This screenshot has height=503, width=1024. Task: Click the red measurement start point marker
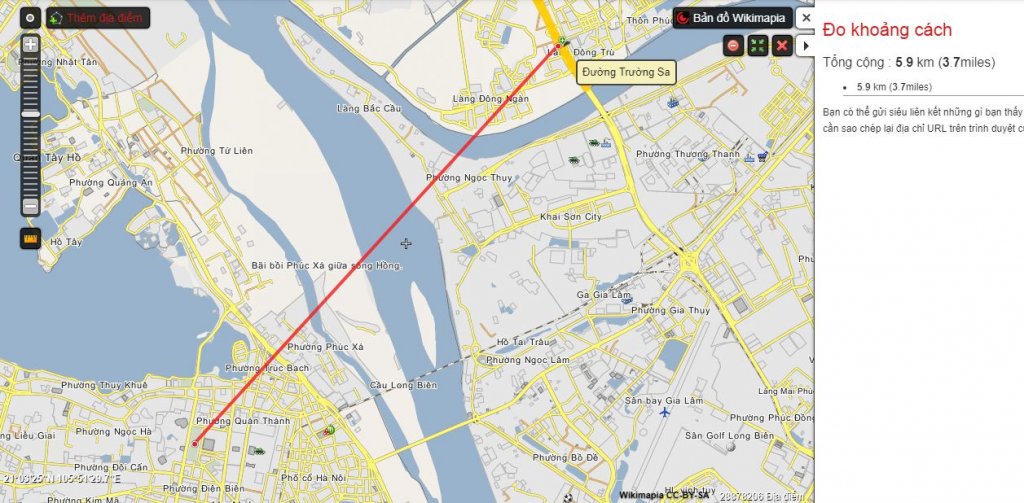(x=195, y=444)
